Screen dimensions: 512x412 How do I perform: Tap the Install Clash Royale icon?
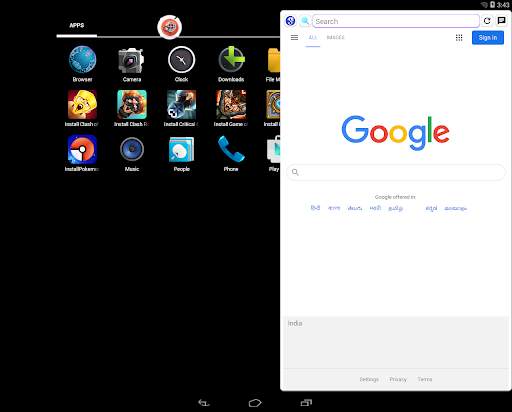pos(132,105)
